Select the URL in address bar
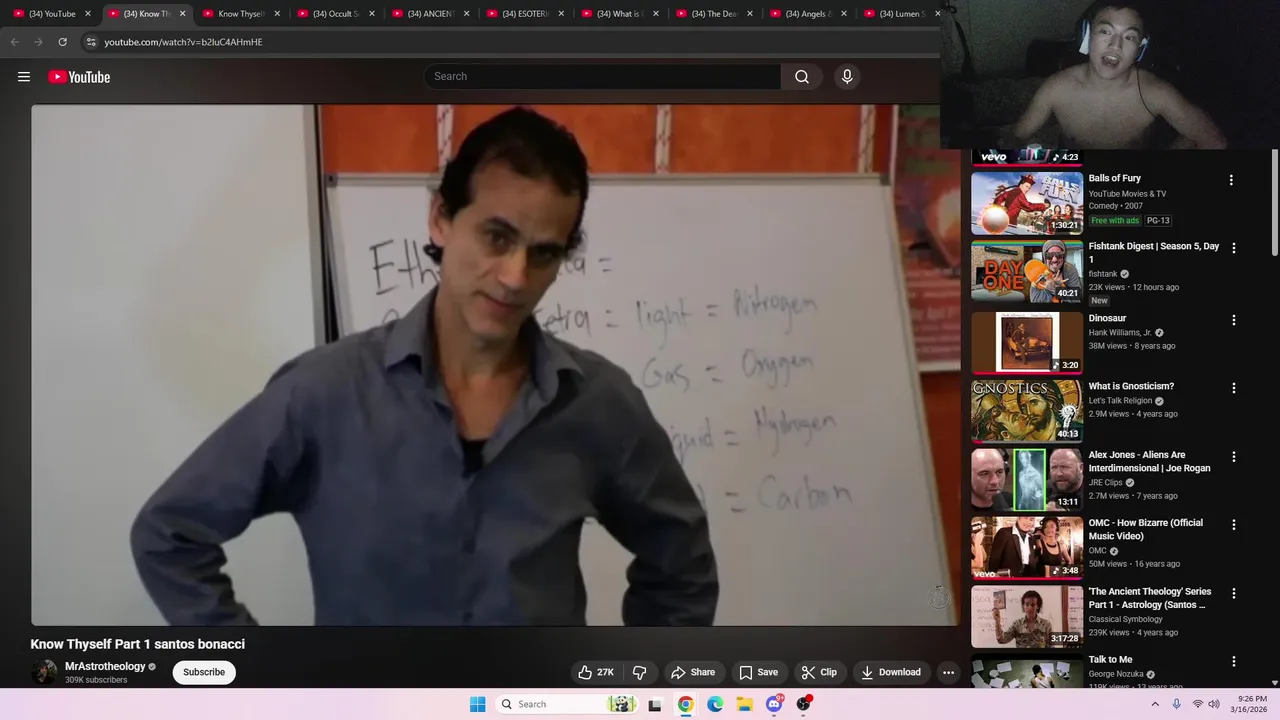The width and height of the screenshot is (1280, 720). click(x=183, y=42)
